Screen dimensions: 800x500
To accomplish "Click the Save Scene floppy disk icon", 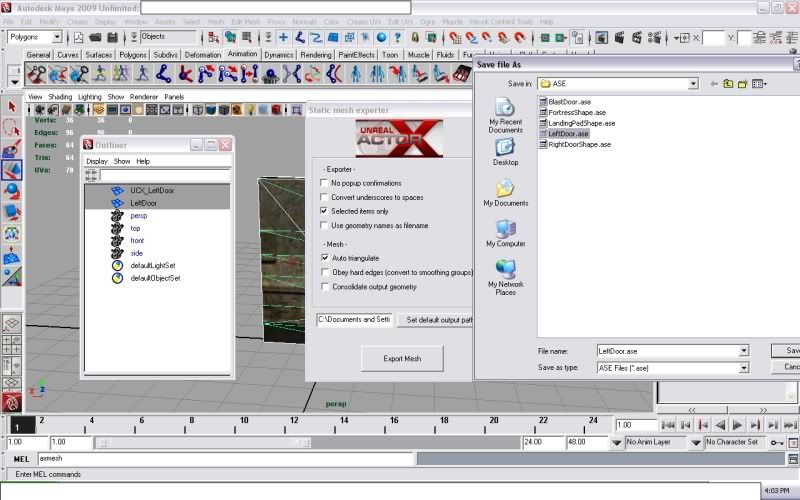I will [112, 37].
